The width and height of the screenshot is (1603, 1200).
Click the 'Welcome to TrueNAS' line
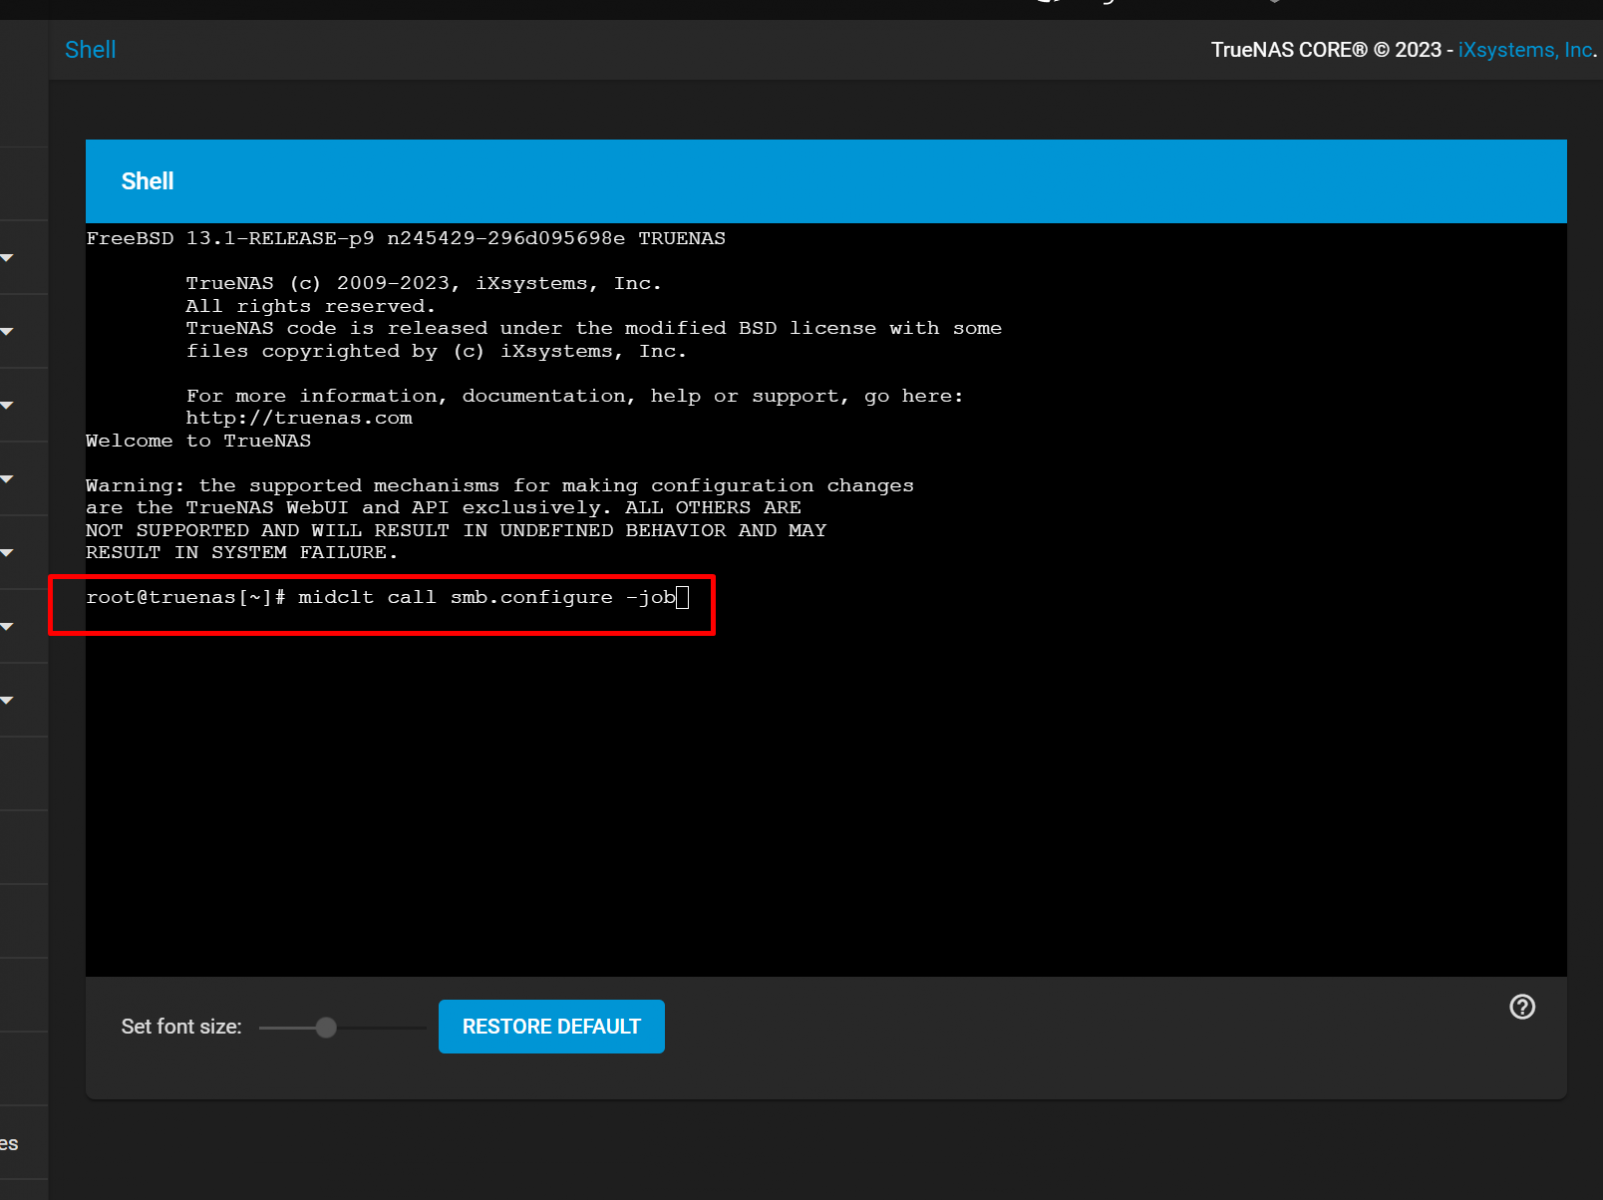(198, 441)
